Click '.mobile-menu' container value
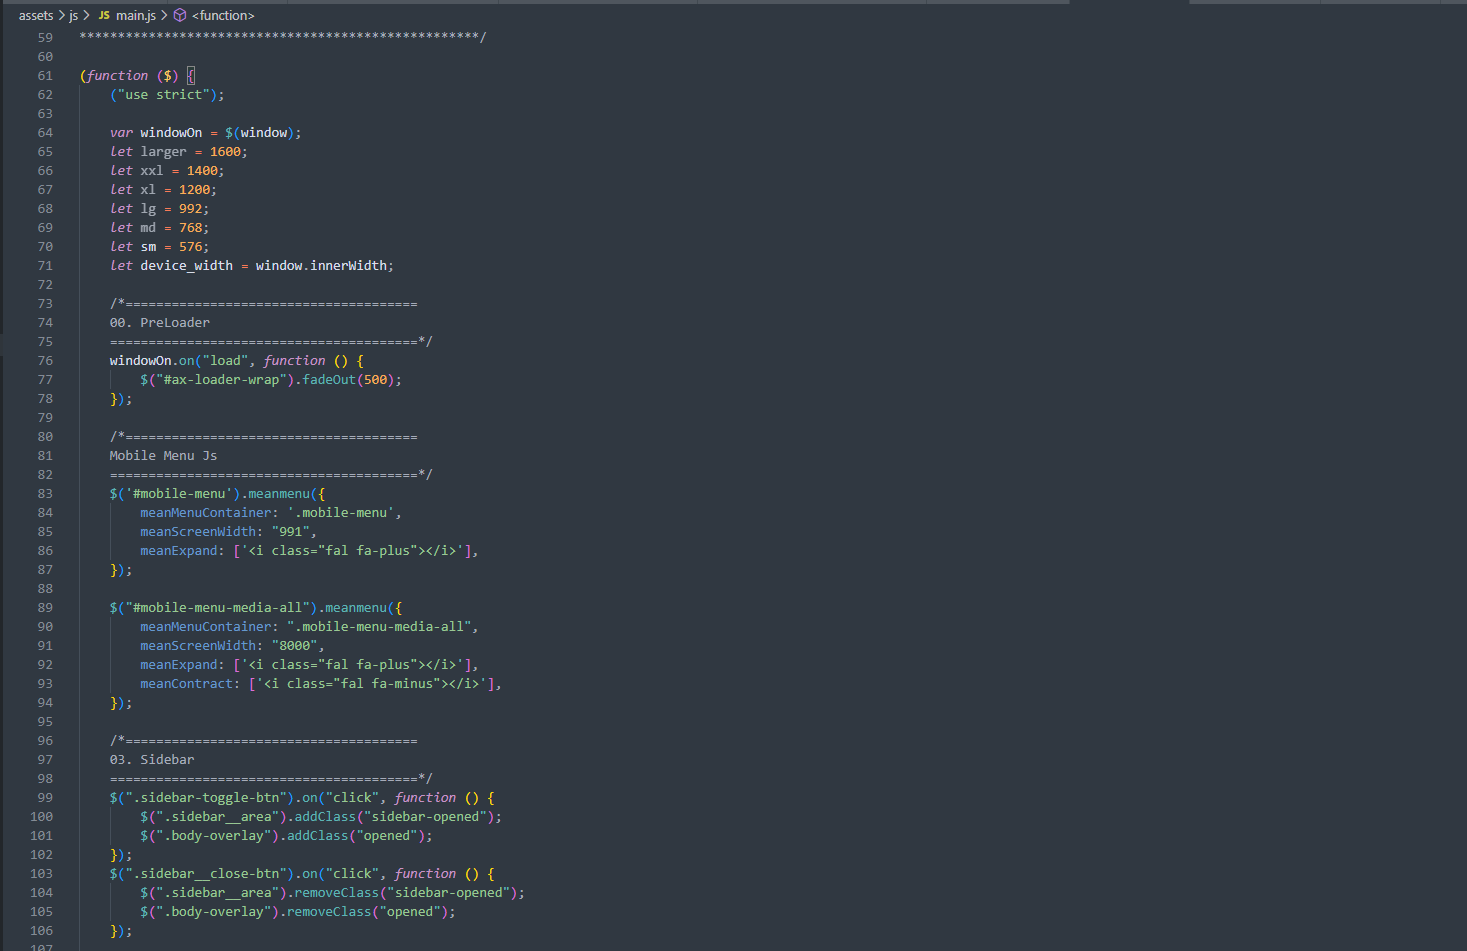The image size is (1467, 951). tap(340, 513)
